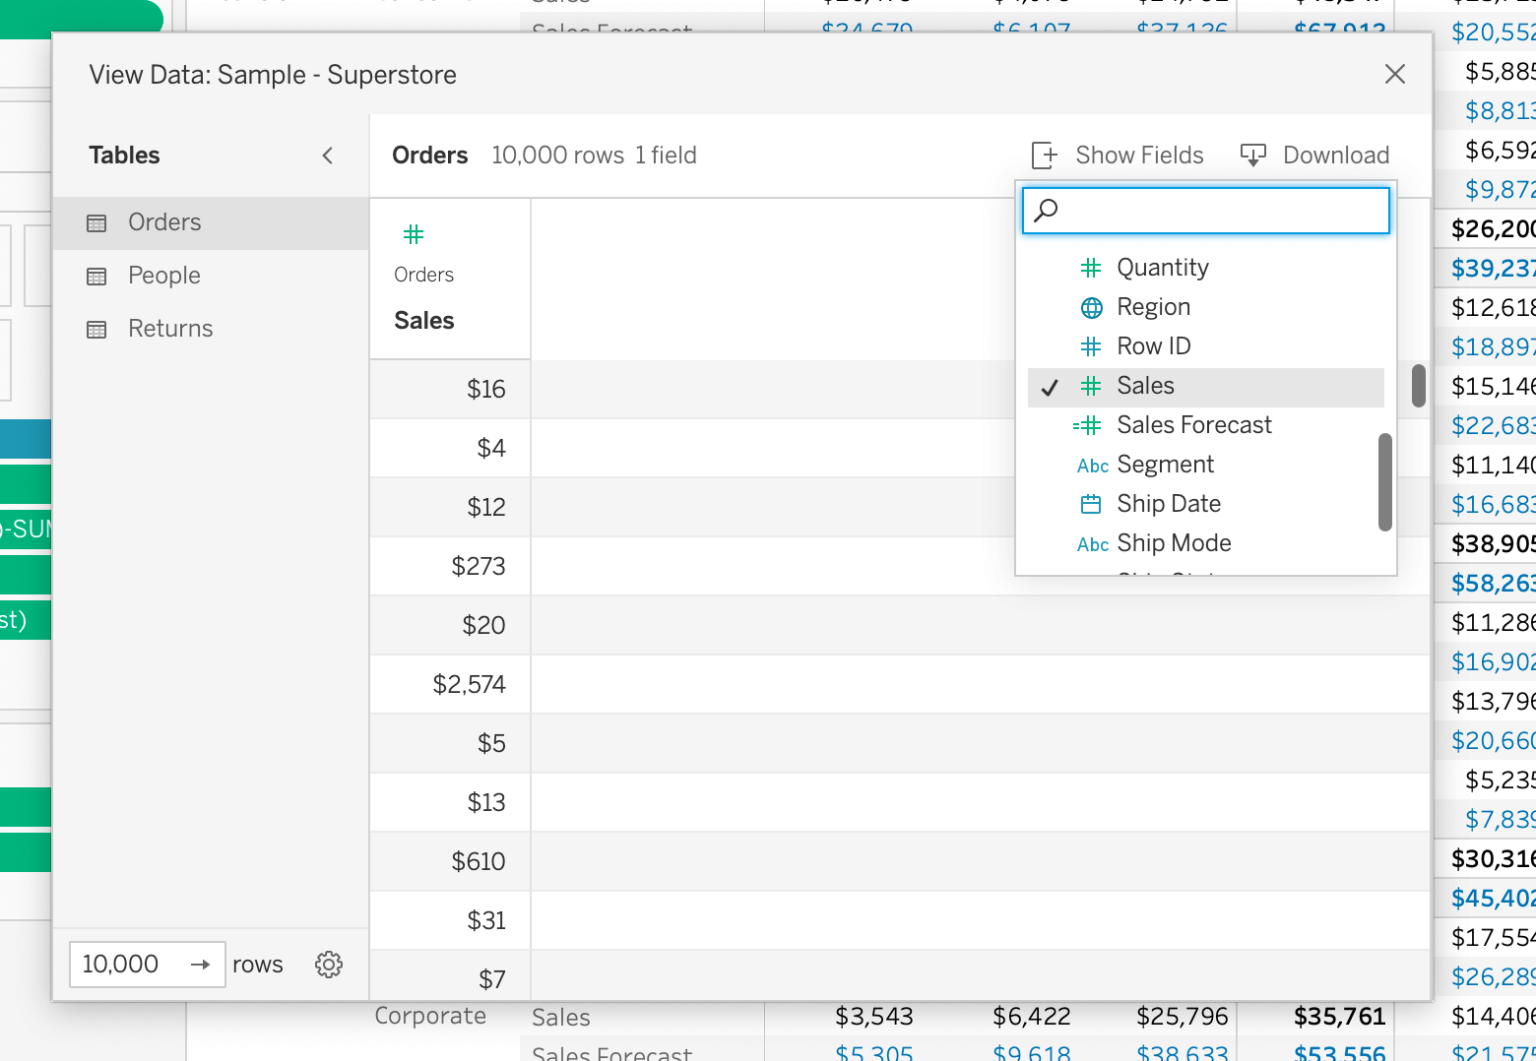
Task: Enable the Quantity field in the list
Action: (1162, 267)
